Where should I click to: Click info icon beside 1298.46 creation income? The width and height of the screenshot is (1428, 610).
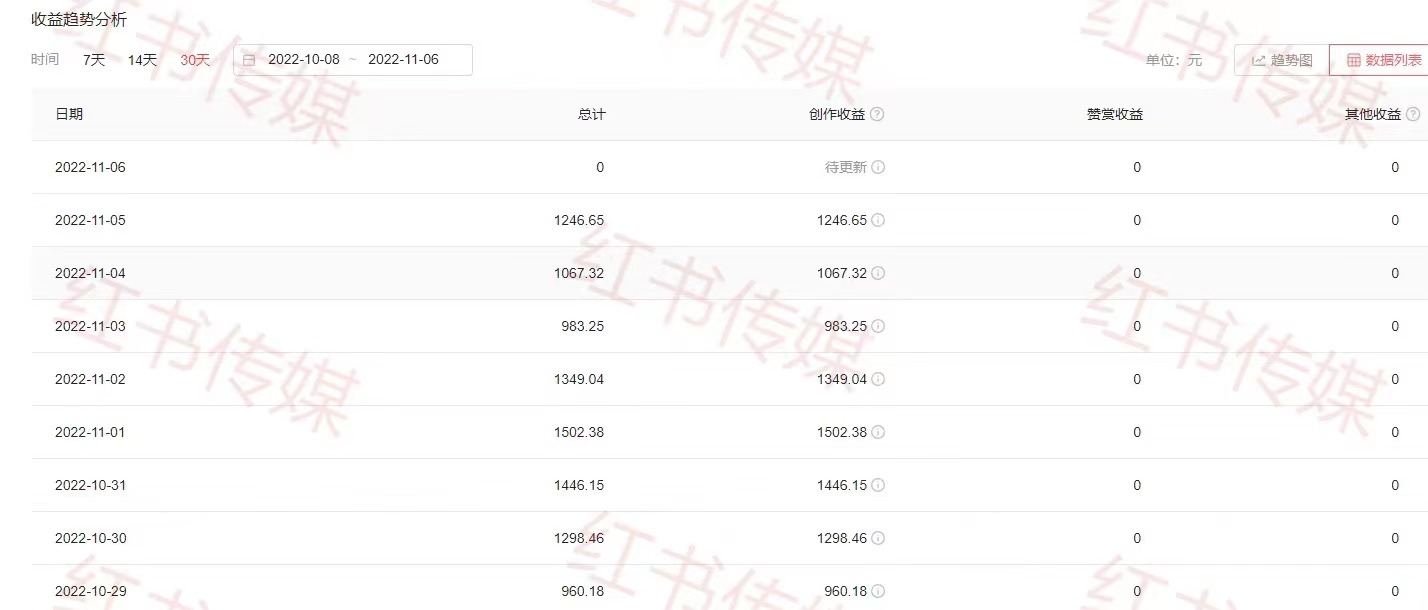878,538
